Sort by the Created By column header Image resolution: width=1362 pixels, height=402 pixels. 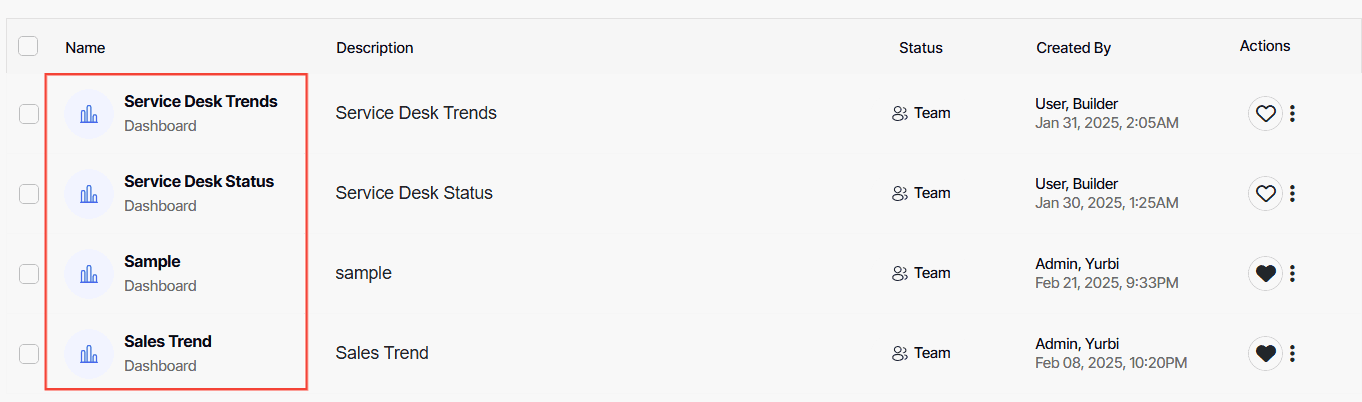point(1073,47)
